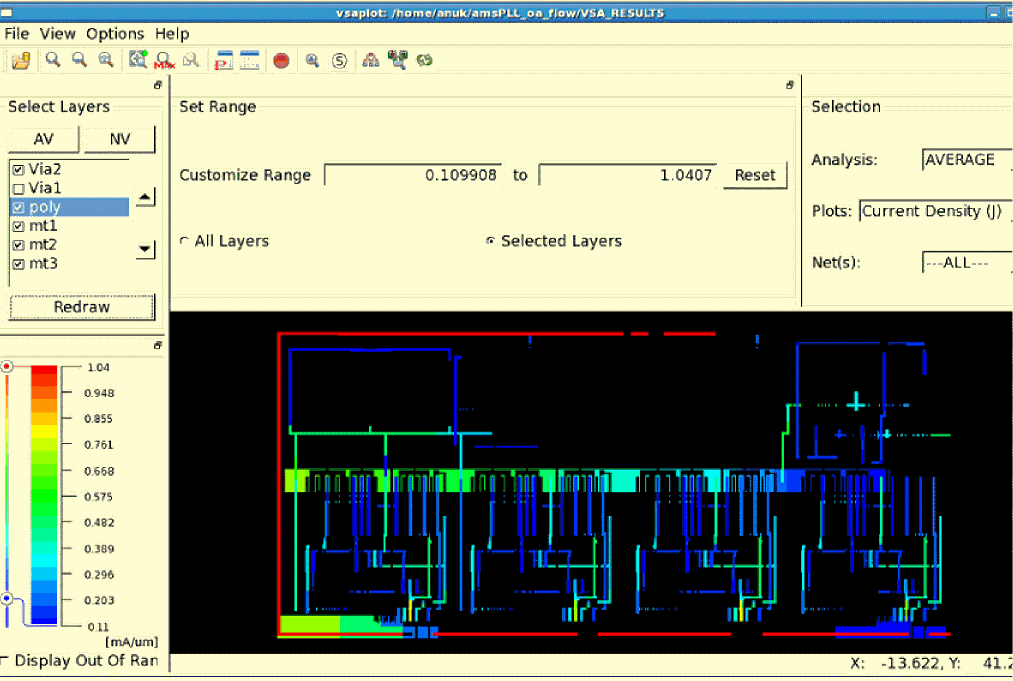
Task: Click the Max zoom magnifier icon
Action: (x=164, y=61)
